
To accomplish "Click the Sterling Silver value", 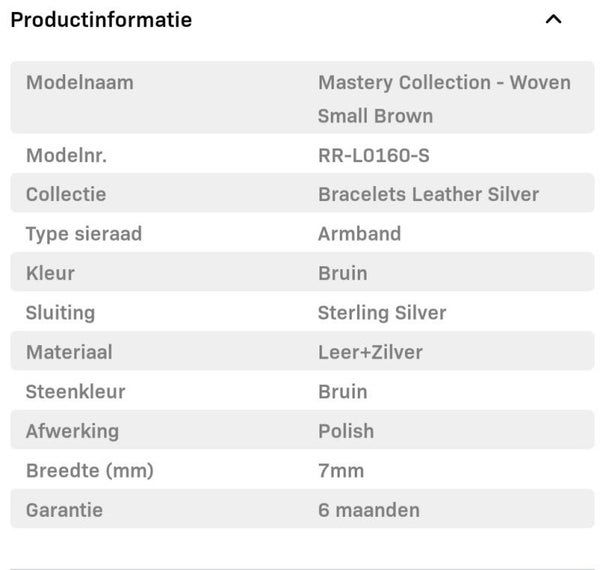I will [382, 313].
